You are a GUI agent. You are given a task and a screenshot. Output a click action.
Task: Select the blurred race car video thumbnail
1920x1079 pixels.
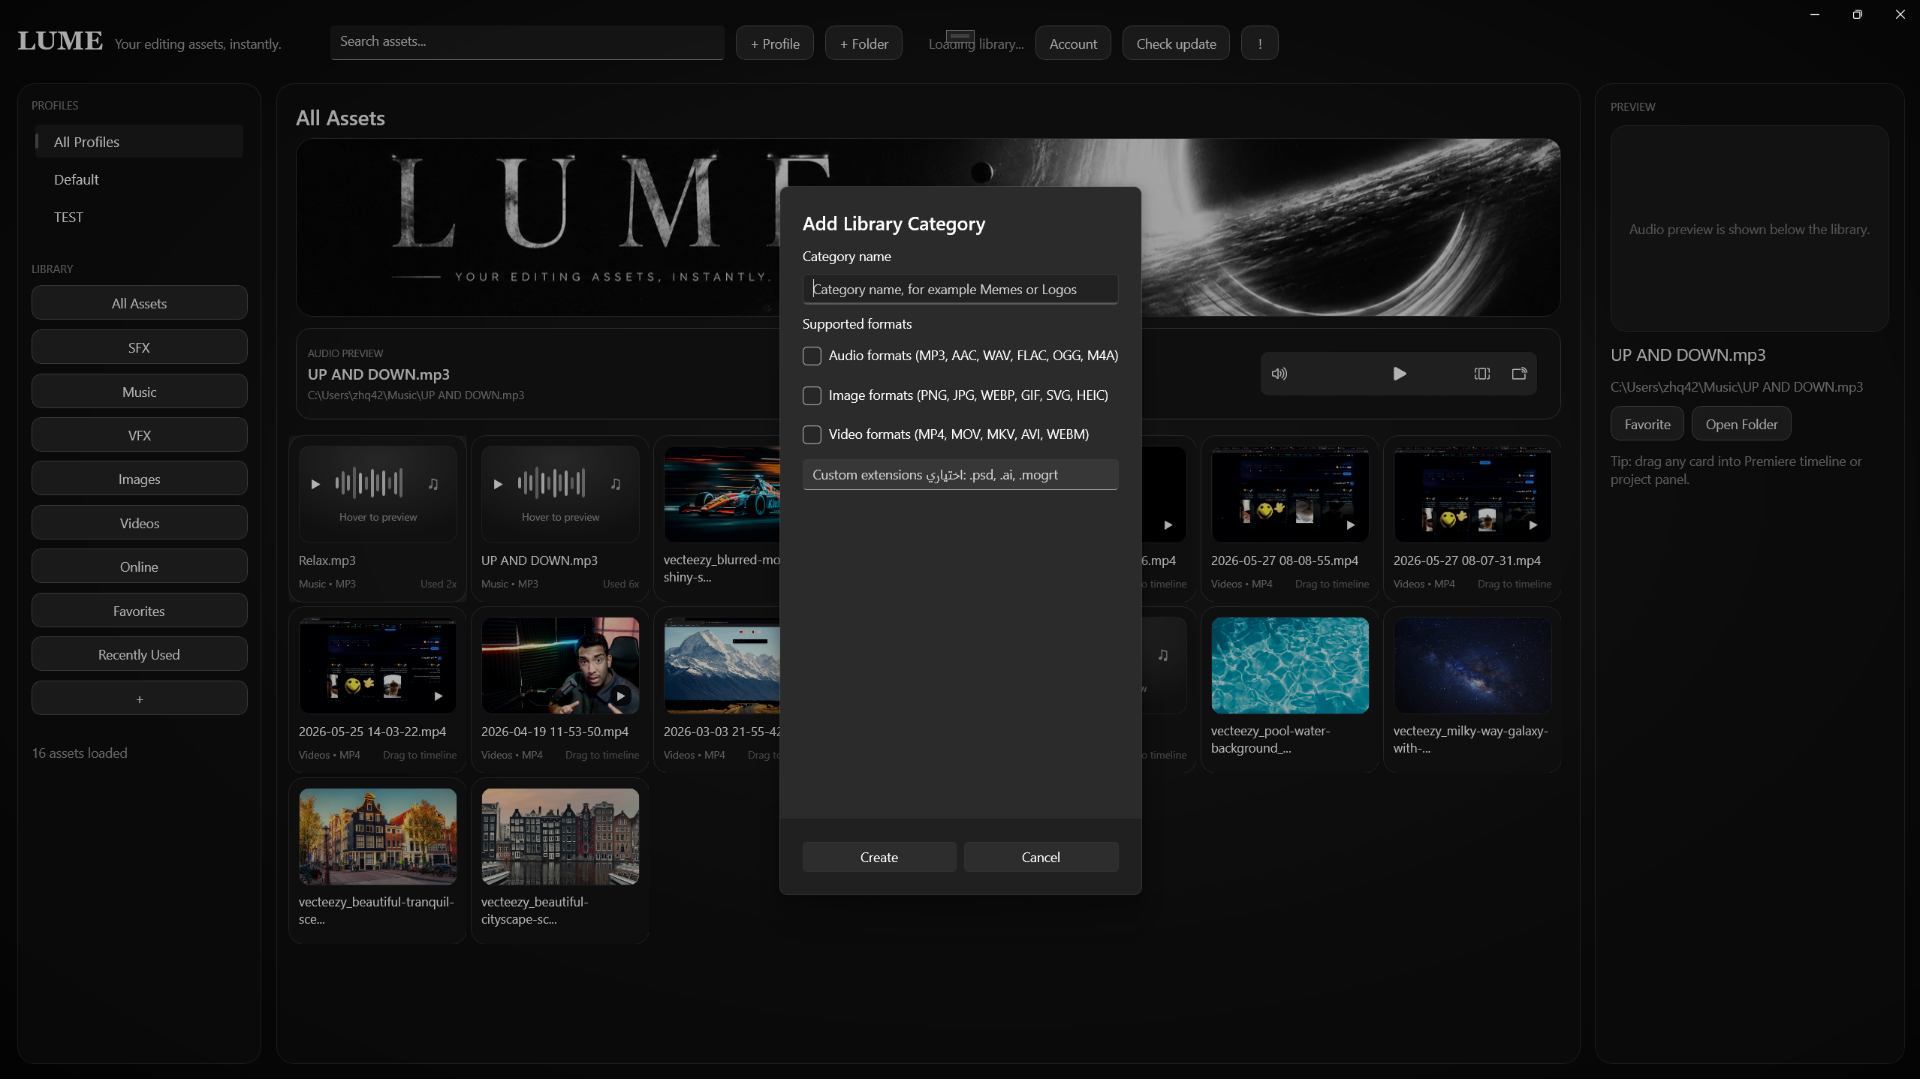click(x=721, y=495)
